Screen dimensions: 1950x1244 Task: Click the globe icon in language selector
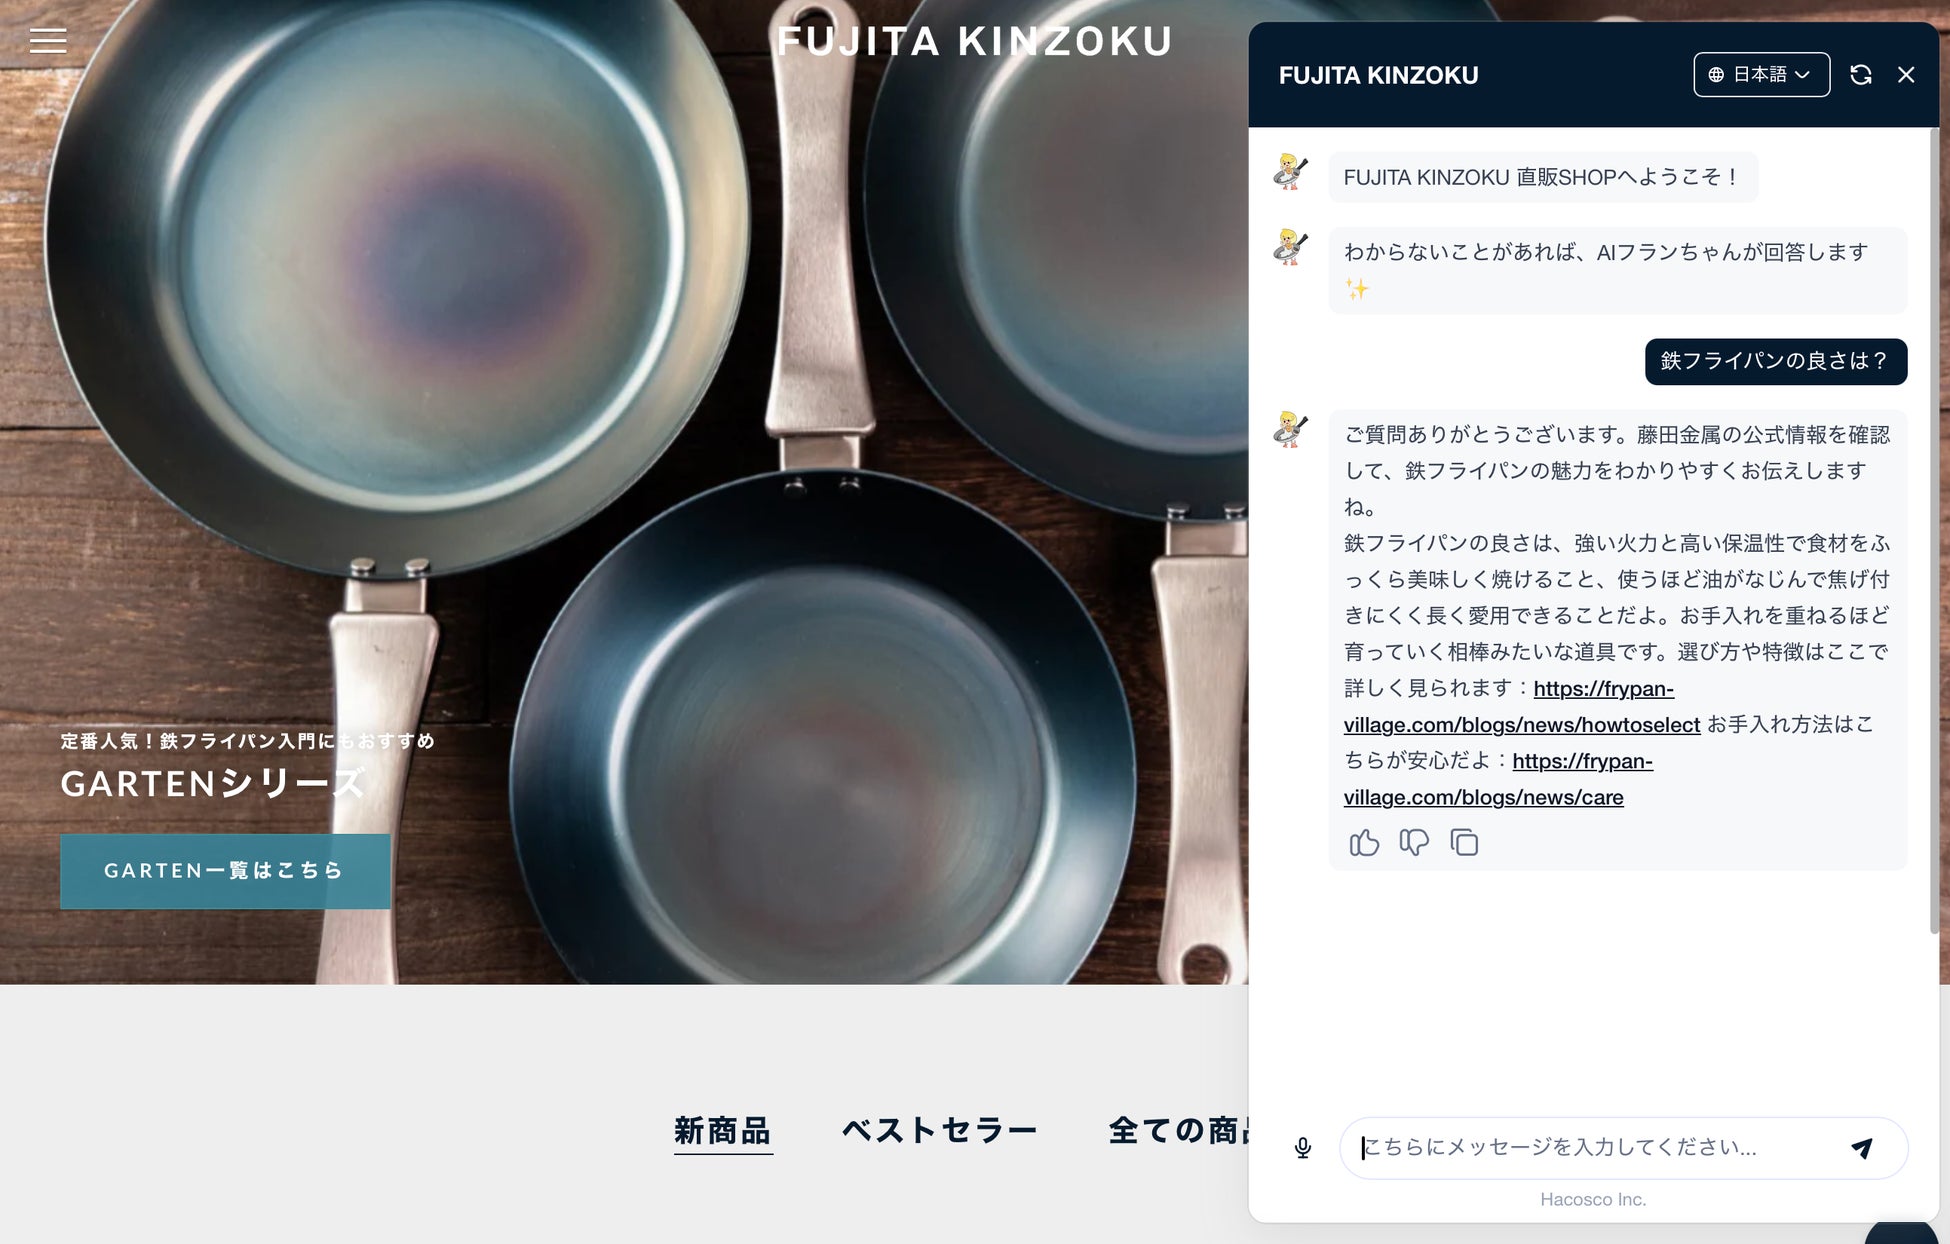pyautogui.click(x=1716, y=75)
